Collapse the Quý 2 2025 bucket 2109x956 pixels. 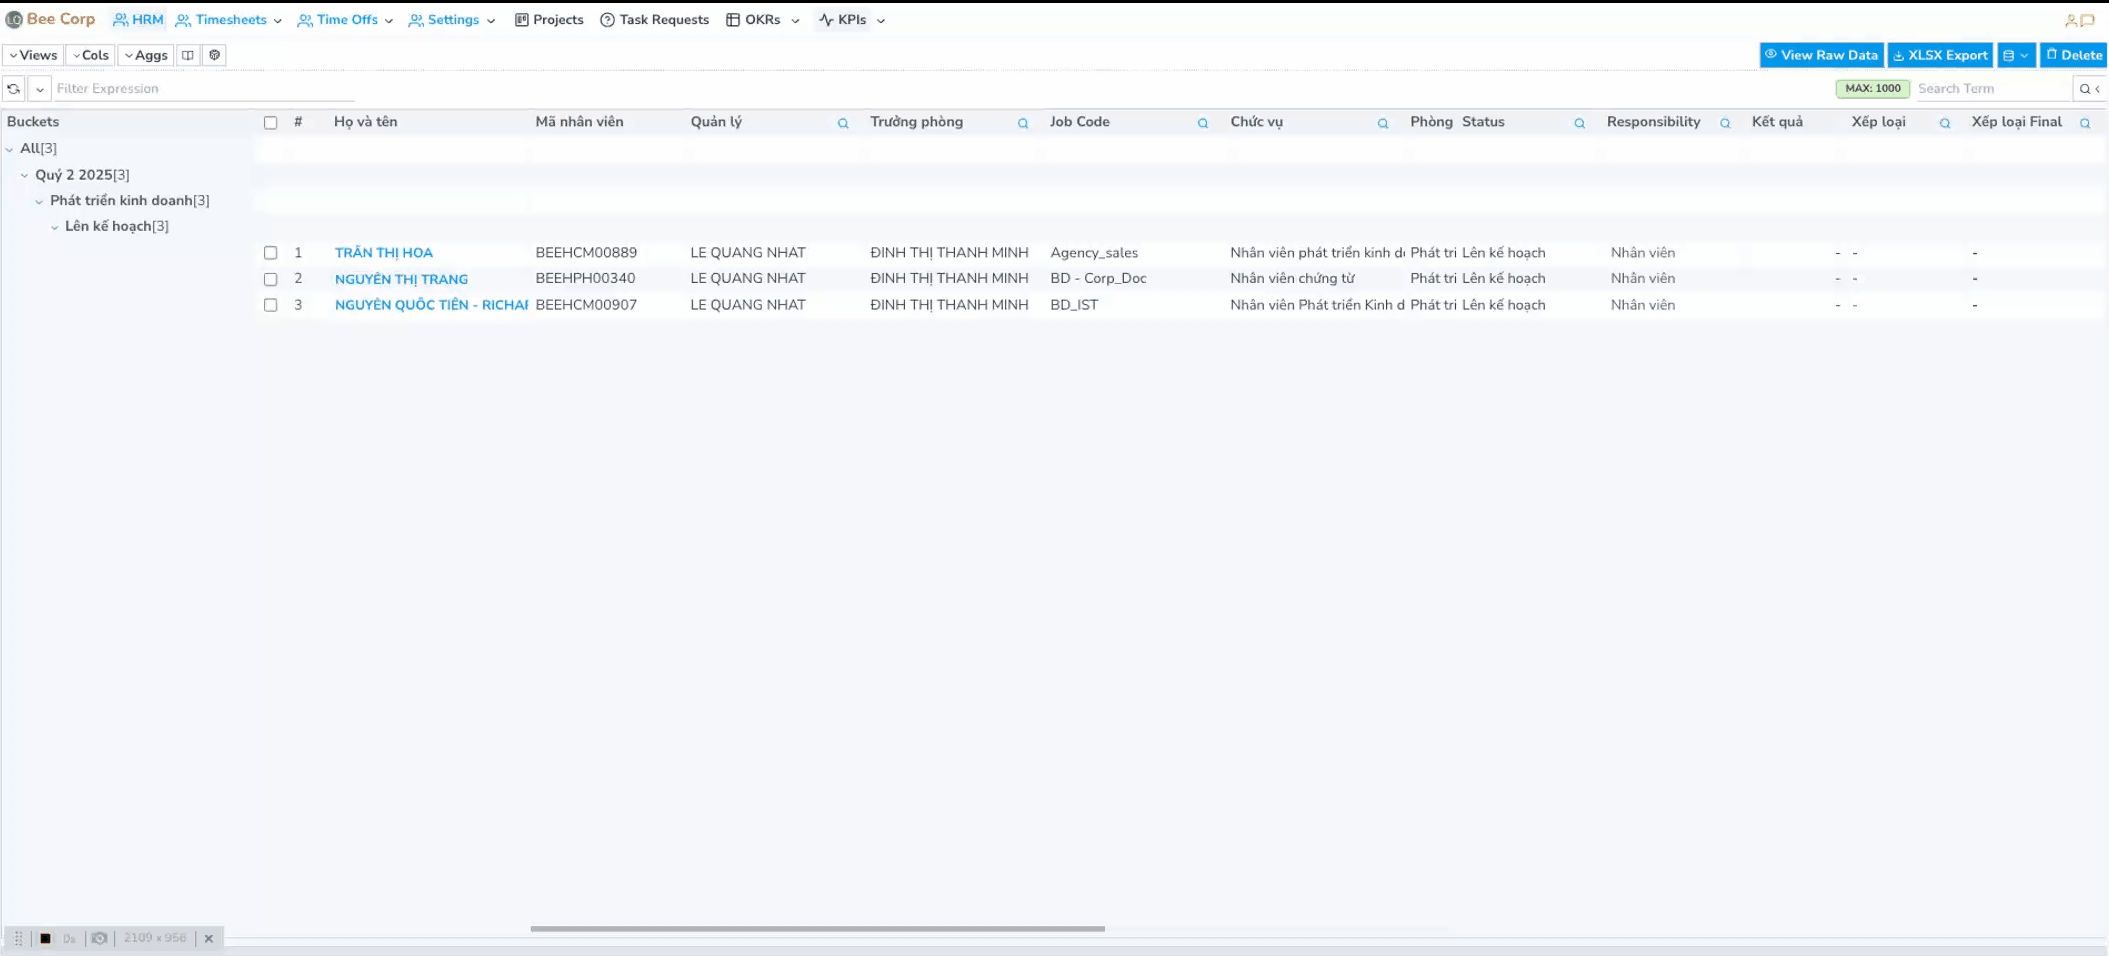click(x=25, y=175)
